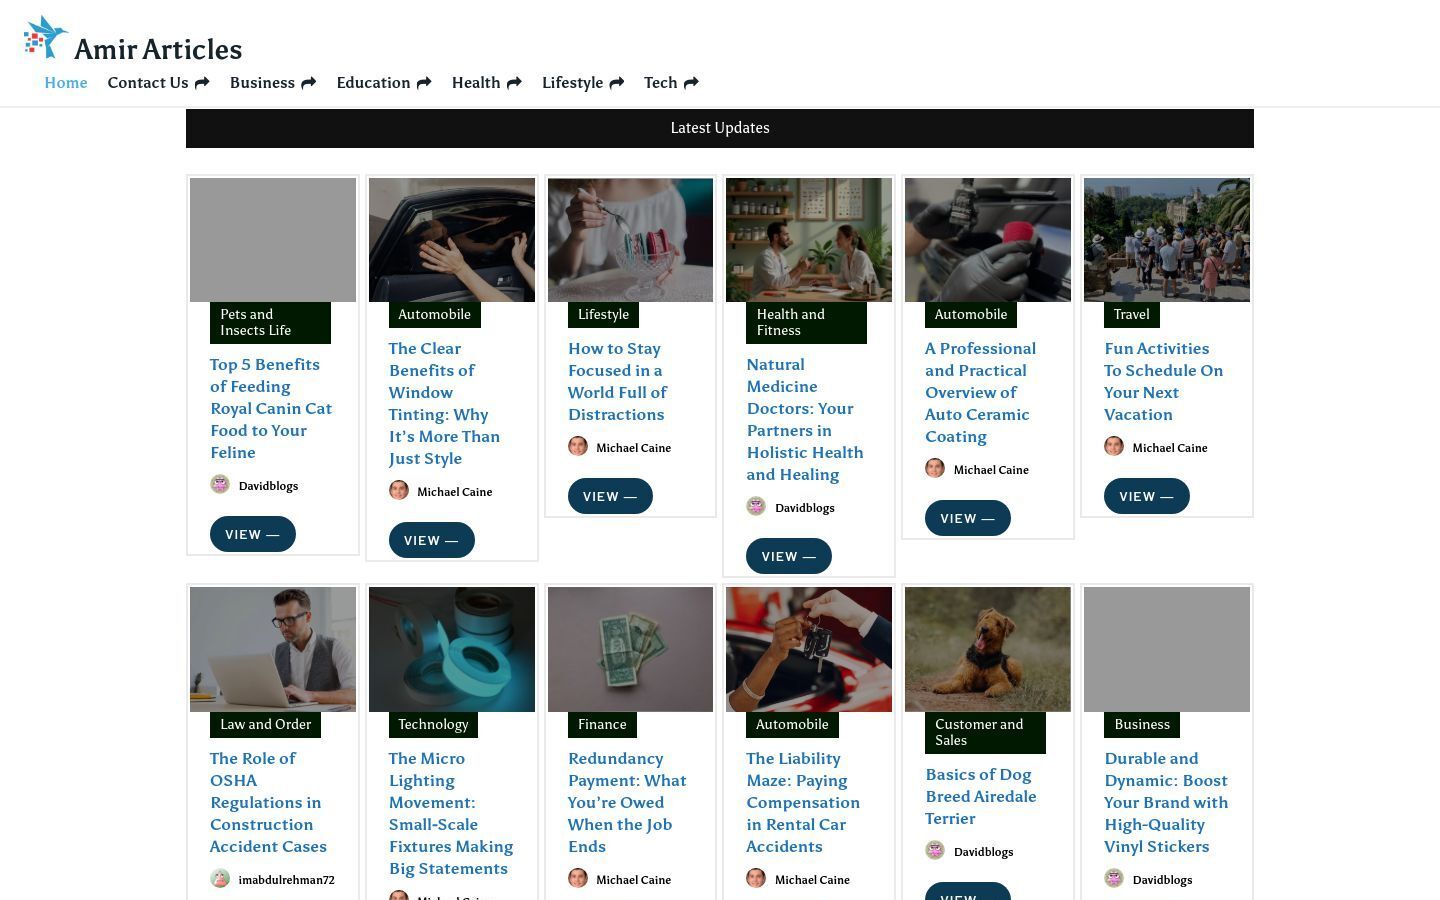
Task: Click author avatar on Fun Activities article
Action: click(1114, 447)
